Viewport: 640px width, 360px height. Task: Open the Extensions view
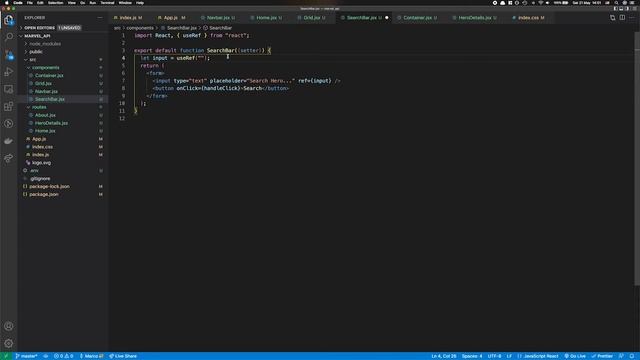[9, 106]
